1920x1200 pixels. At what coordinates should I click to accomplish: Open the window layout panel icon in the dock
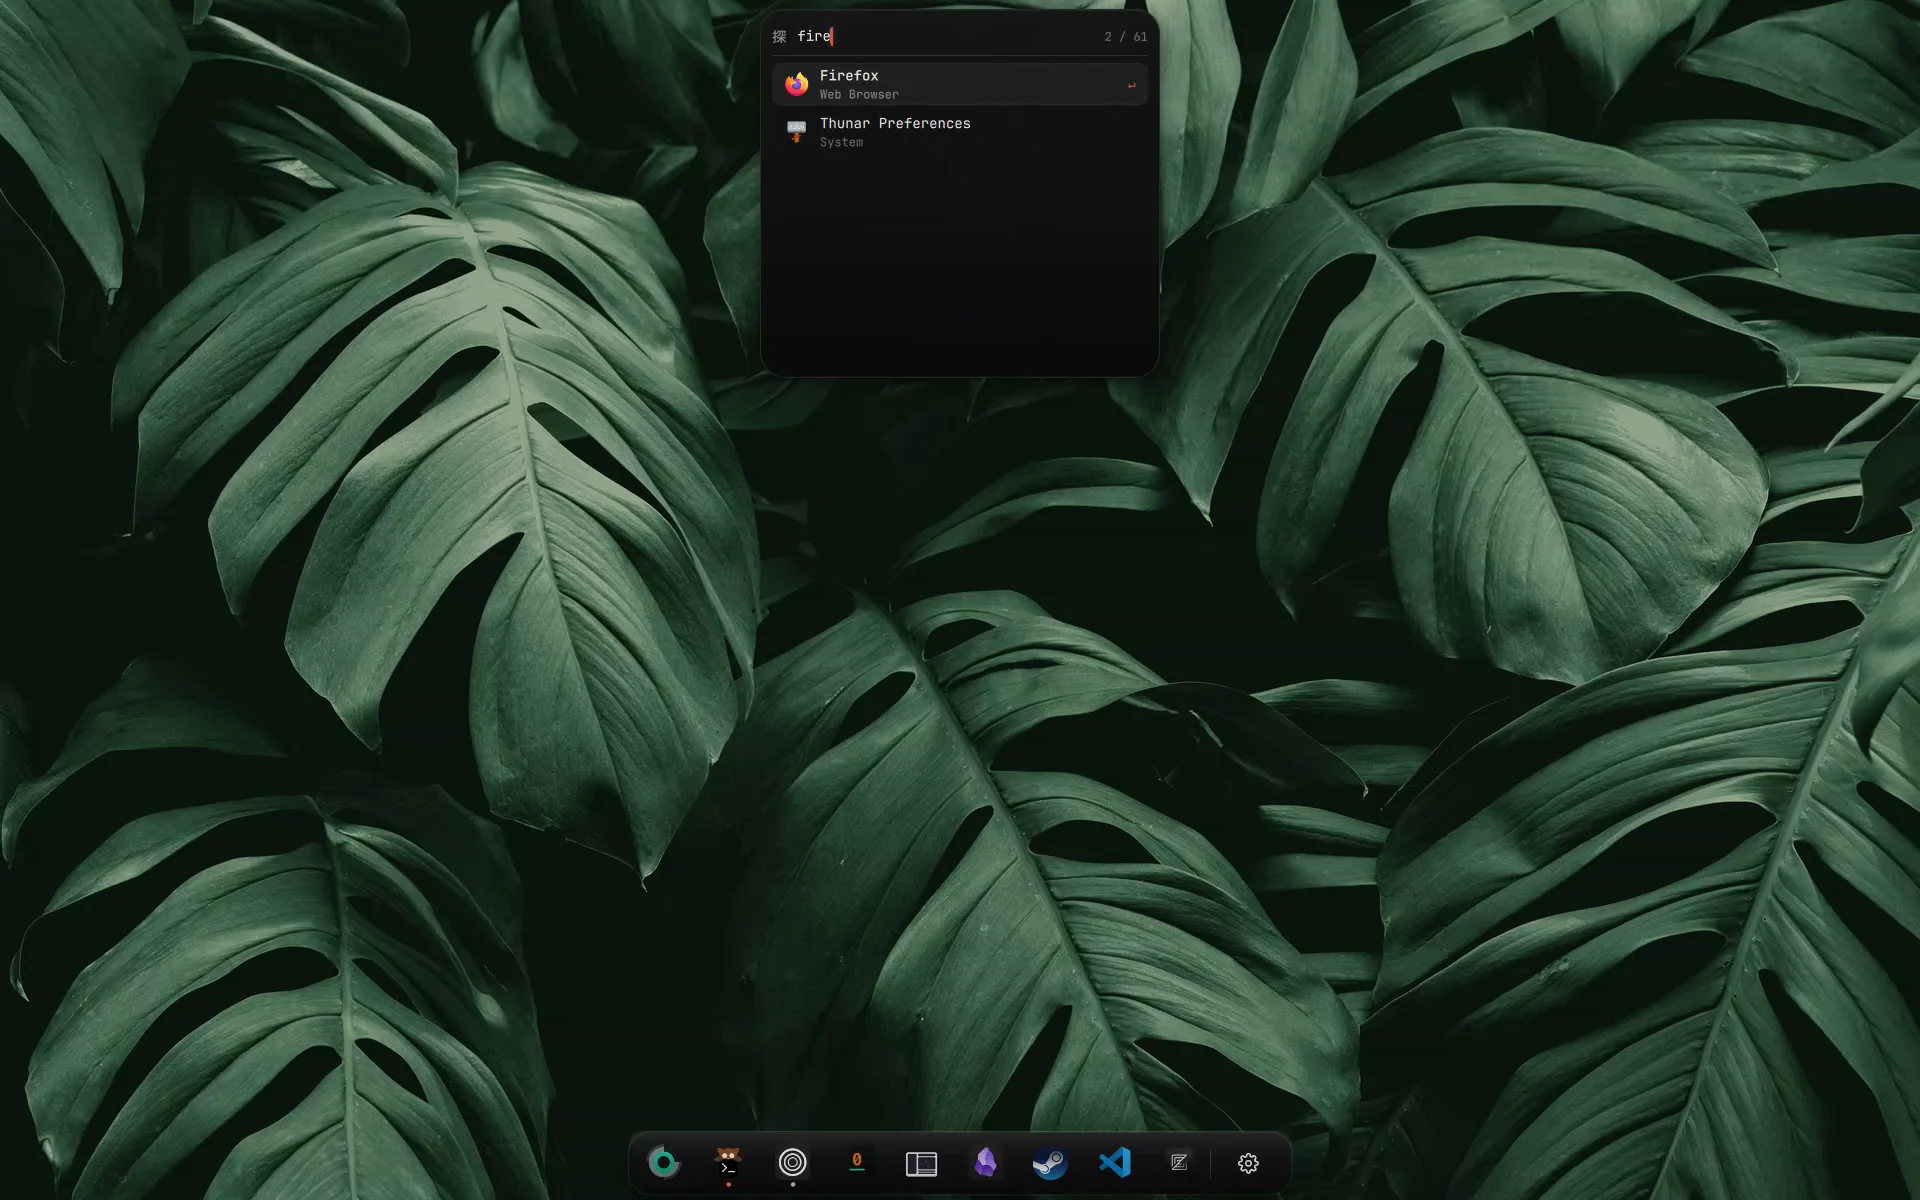point(921,1163)
